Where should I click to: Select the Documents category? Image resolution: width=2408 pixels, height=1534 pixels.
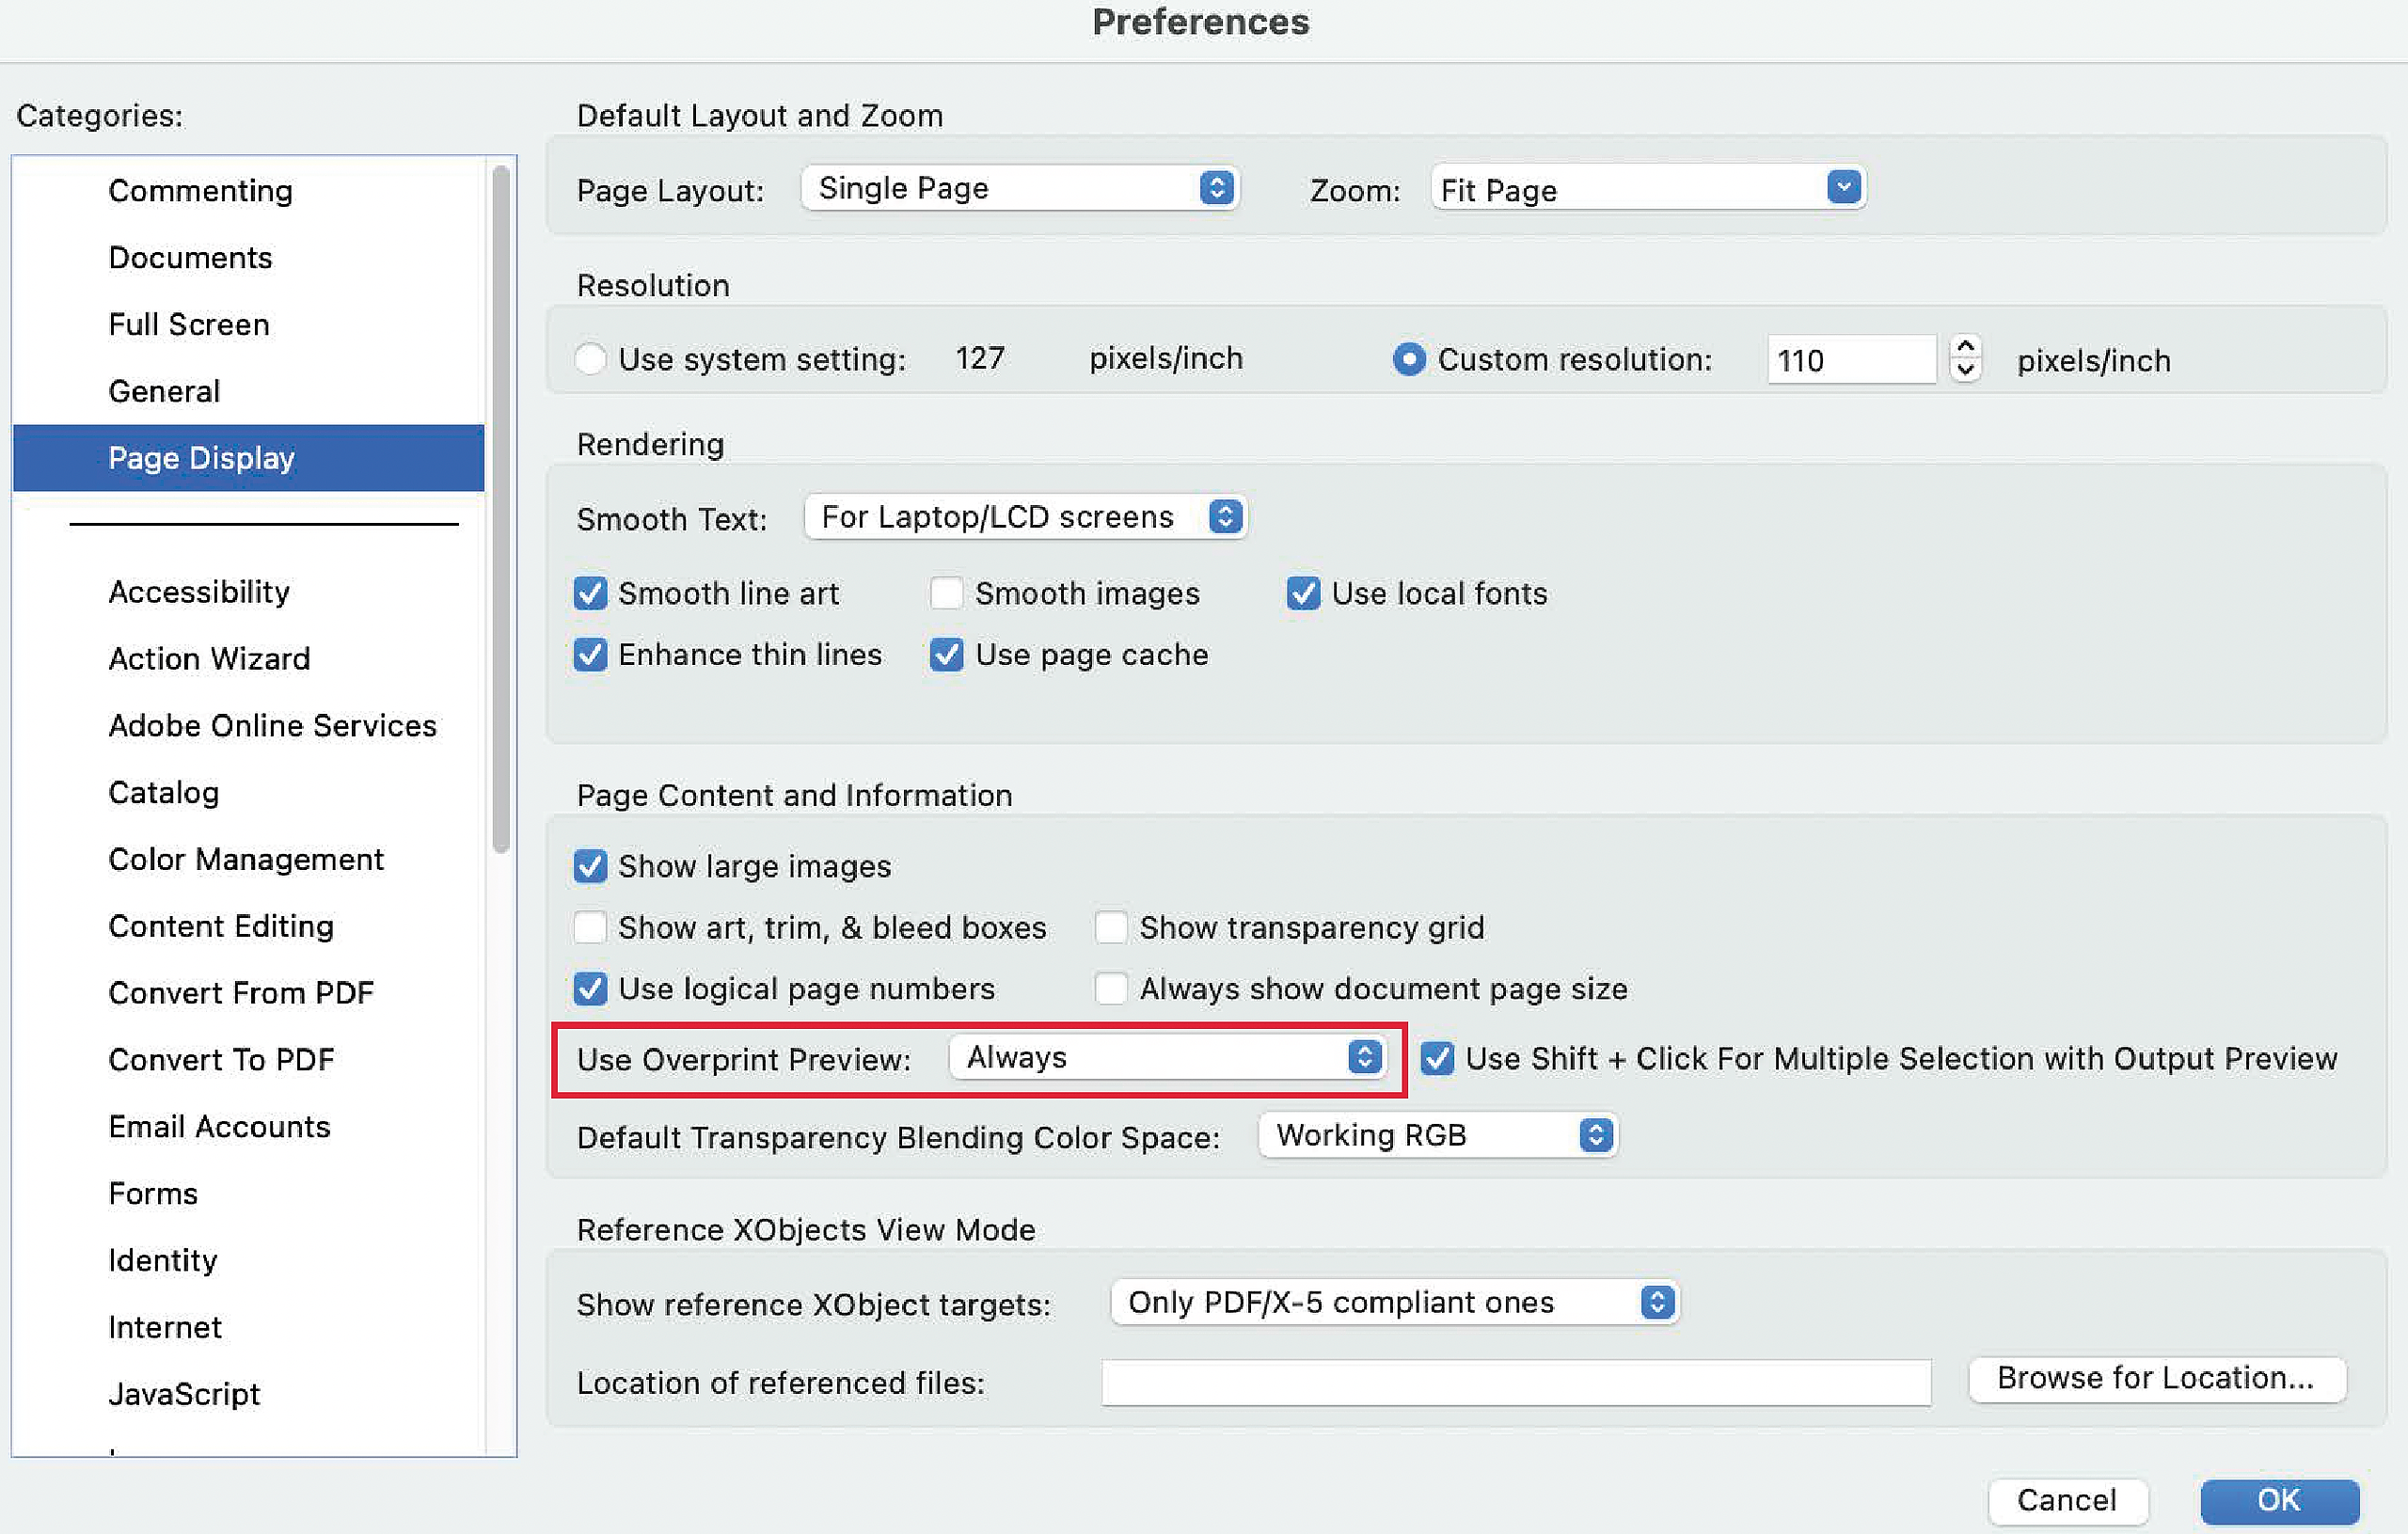(248, 258)
